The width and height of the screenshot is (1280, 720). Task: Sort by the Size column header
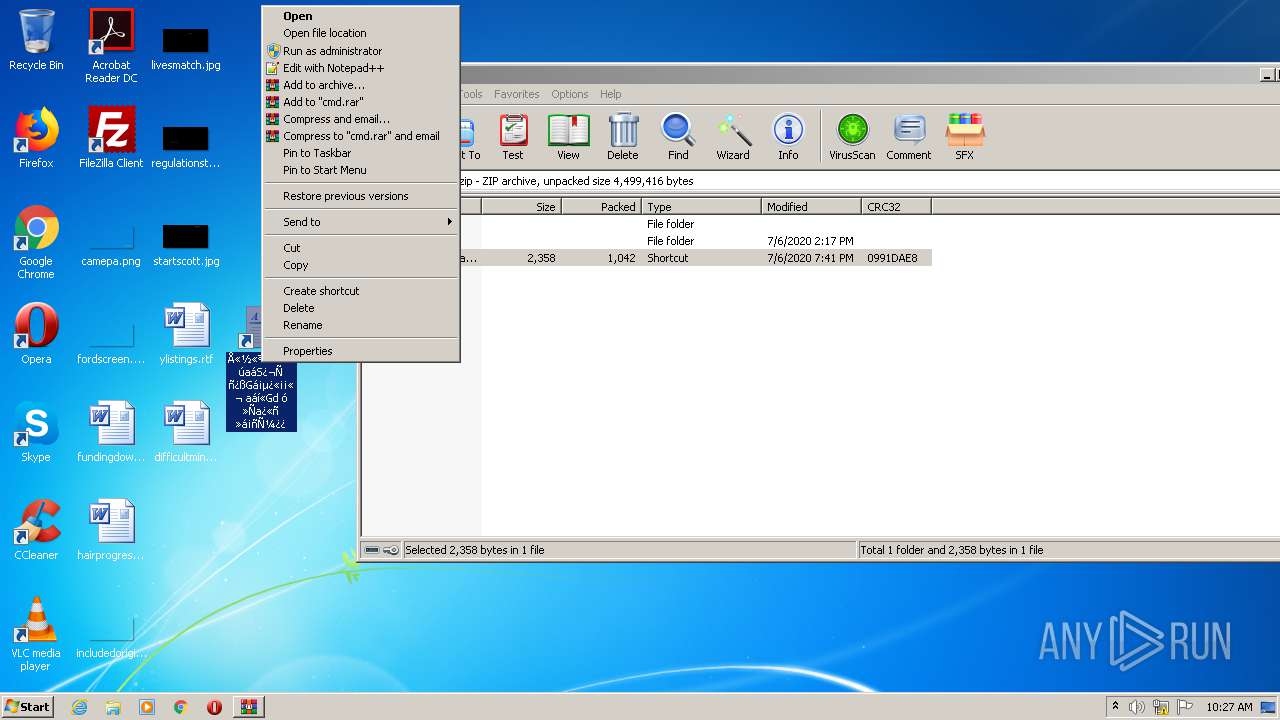(x=521, y=207)
